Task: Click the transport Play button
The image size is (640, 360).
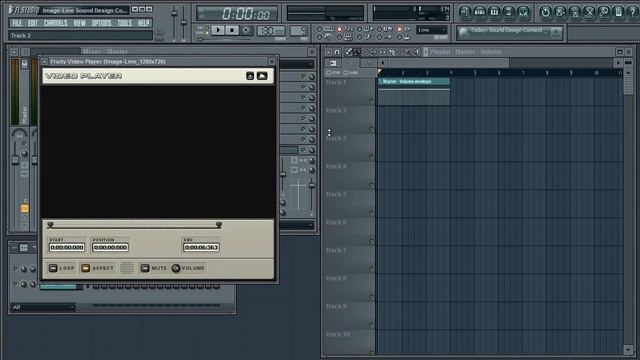Action: click(x=218, y=30)
